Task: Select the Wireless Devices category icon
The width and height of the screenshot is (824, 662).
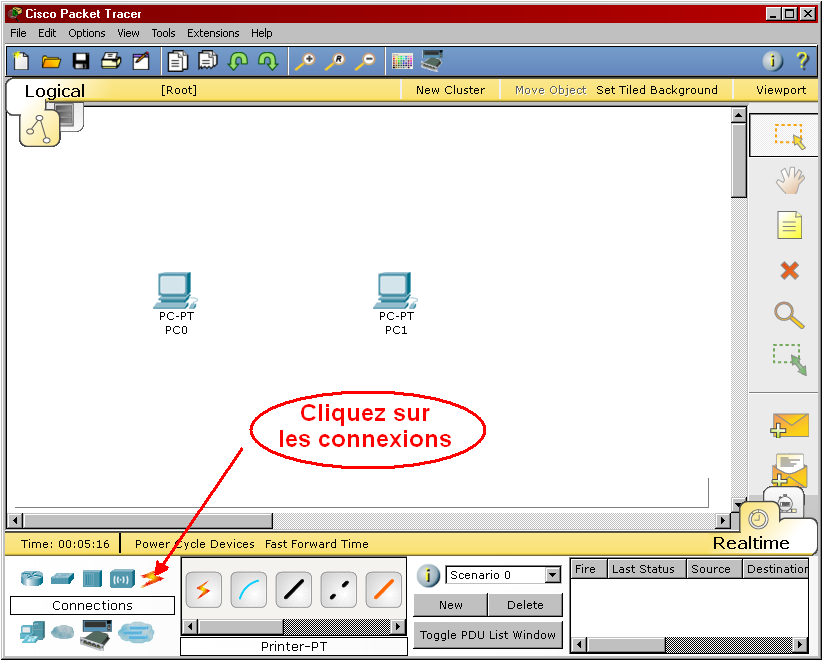Action: (122, 578)
